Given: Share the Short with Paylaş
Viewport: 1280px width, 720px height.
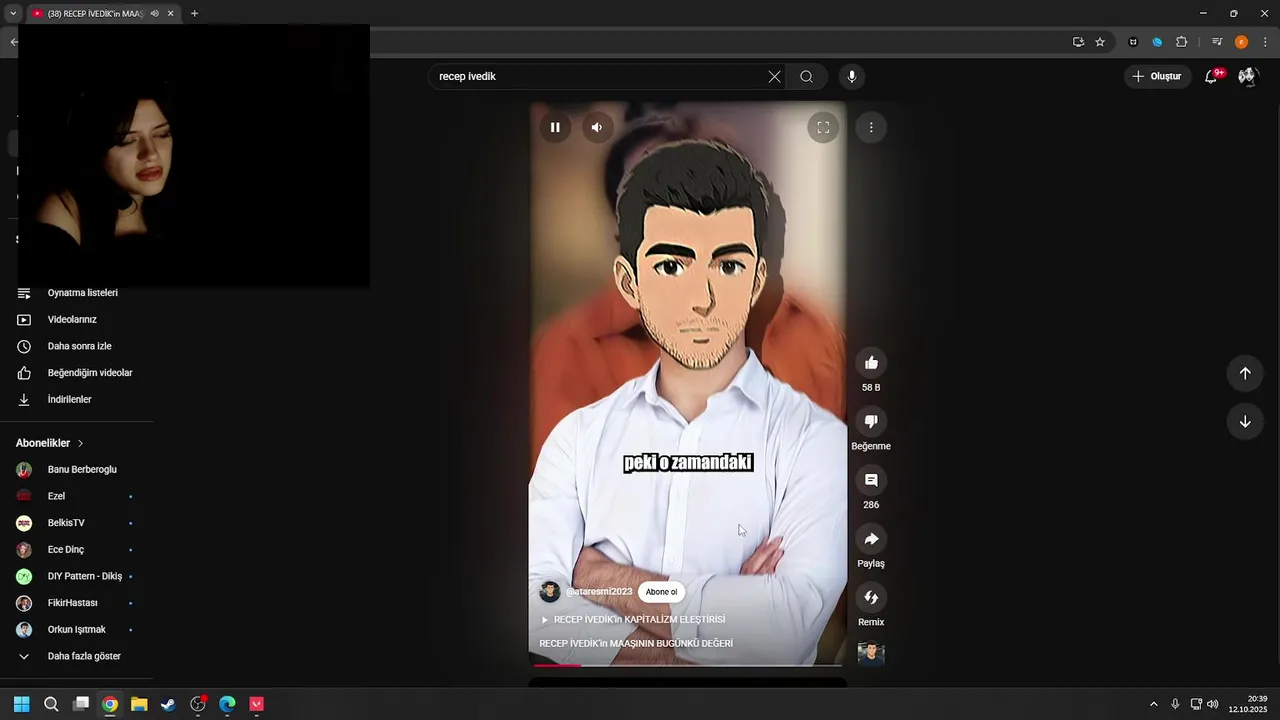Looking at the screenshot, I should (x=871, y=539).
